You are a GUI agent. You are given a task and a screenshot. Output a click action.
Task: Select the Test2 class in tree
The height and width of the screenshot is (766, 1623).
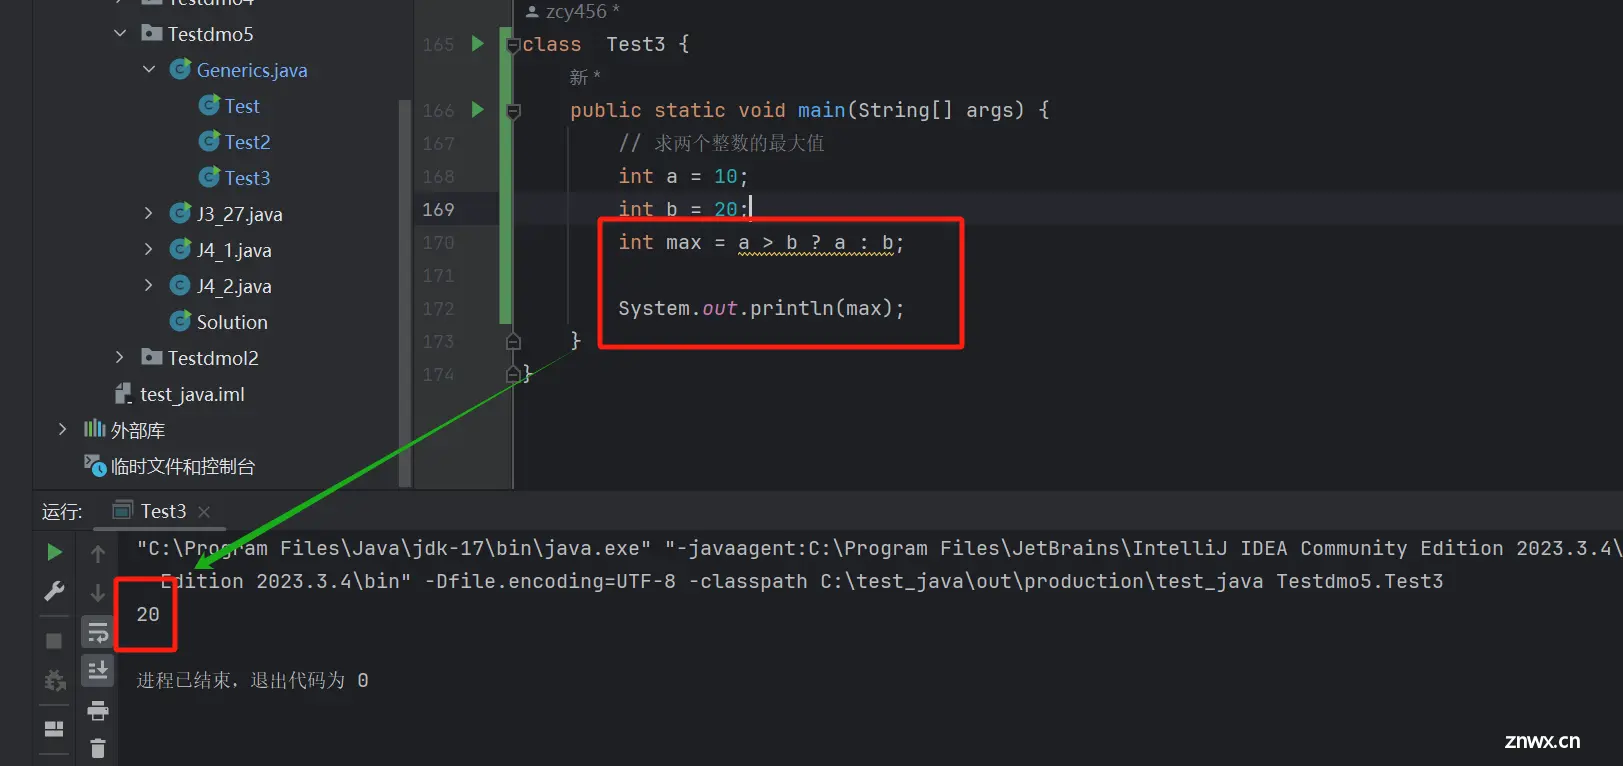247,142
